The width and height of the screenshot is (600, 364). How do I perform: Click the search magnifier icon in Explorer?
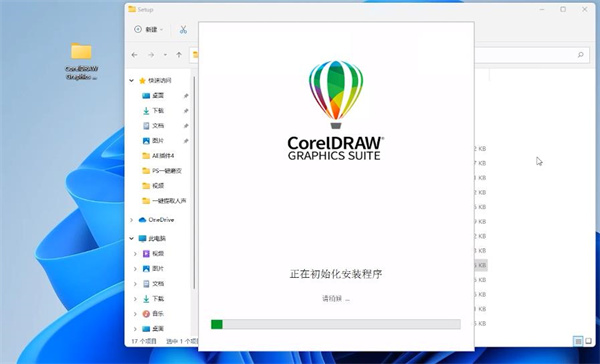tap(580, 55)
